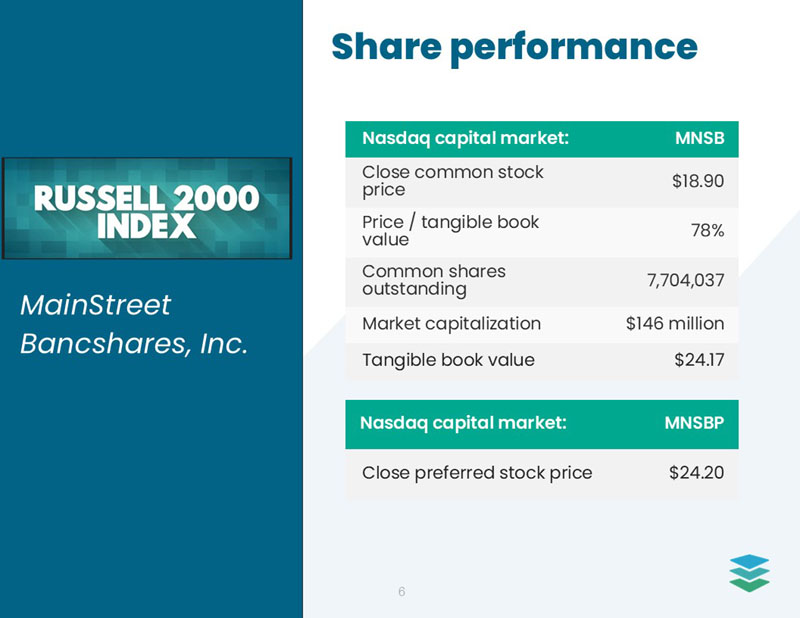The width and height of the screenshot is (800, 618).
Task: Click the Market capitalization label
Action: [x=451, y=324]
